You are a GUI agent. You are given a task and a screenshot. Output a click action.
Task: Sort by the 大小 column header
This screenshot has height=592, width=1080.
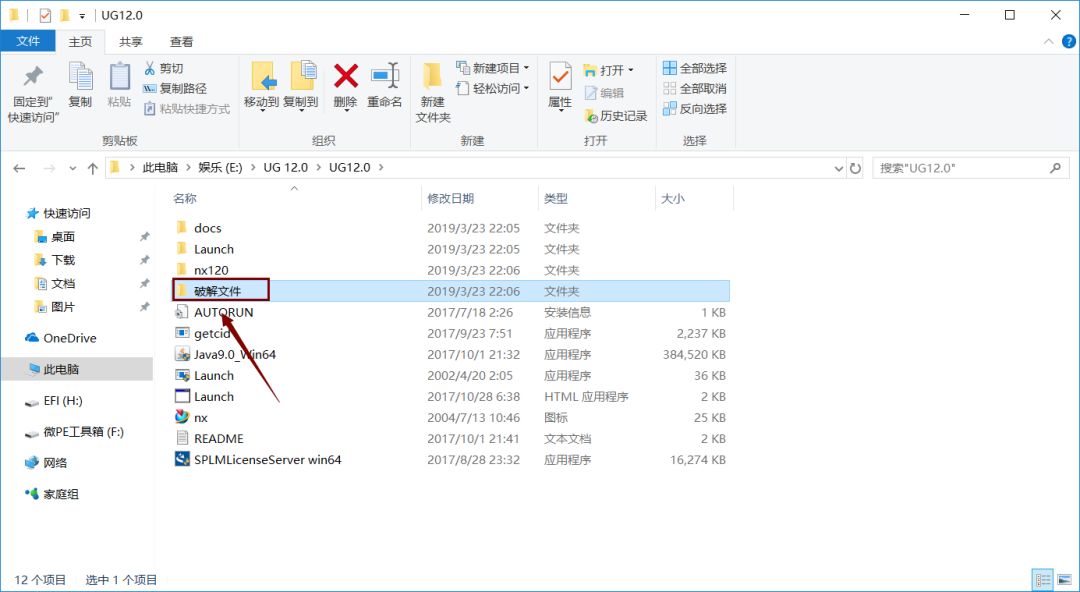(x=672, y=198)
